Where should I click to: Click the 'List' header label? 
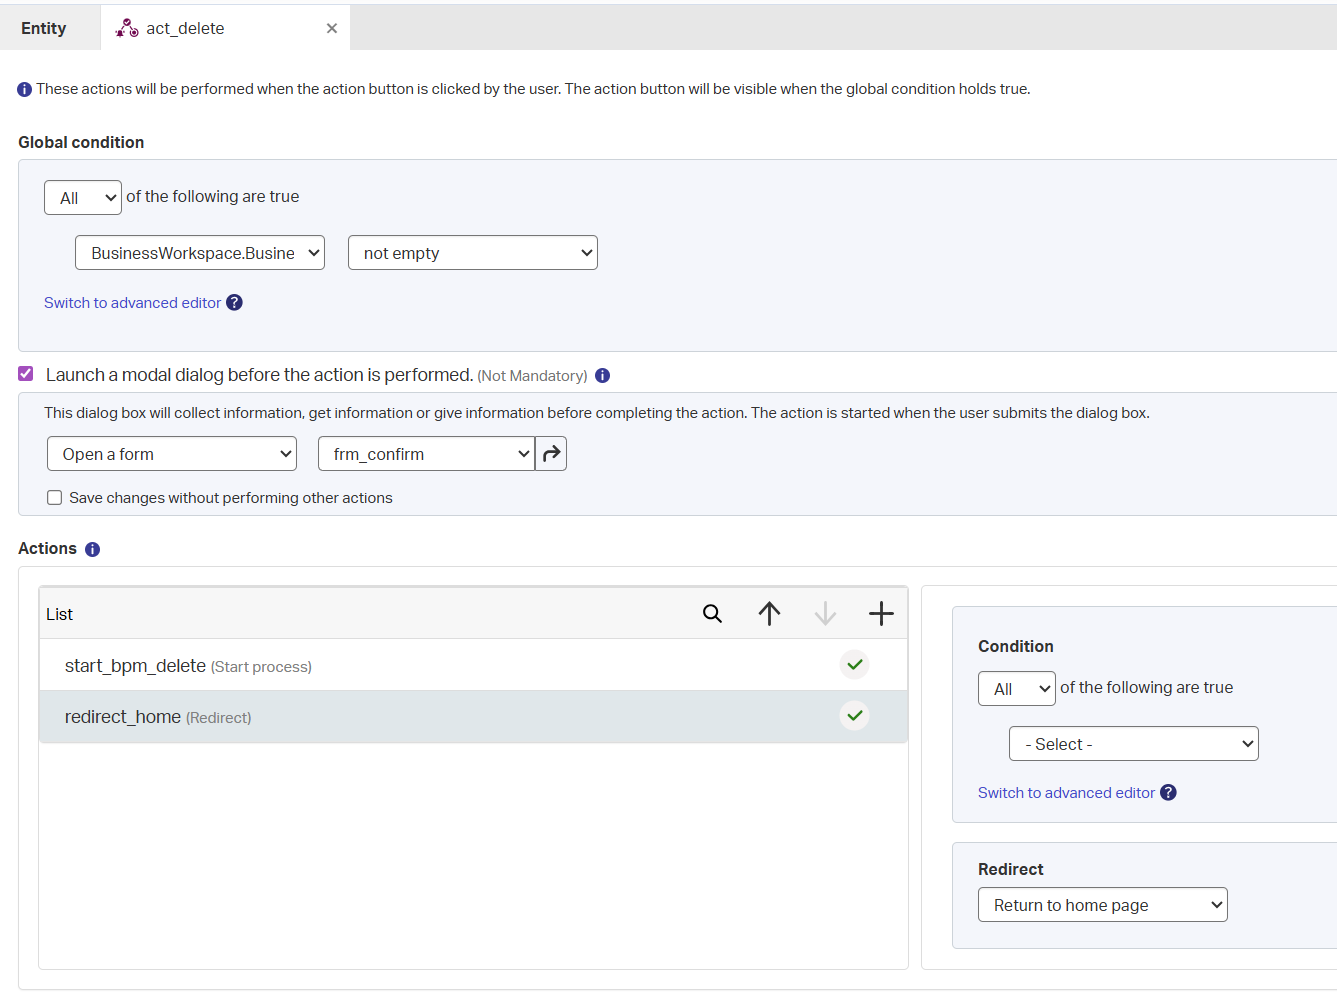(59, 614)
